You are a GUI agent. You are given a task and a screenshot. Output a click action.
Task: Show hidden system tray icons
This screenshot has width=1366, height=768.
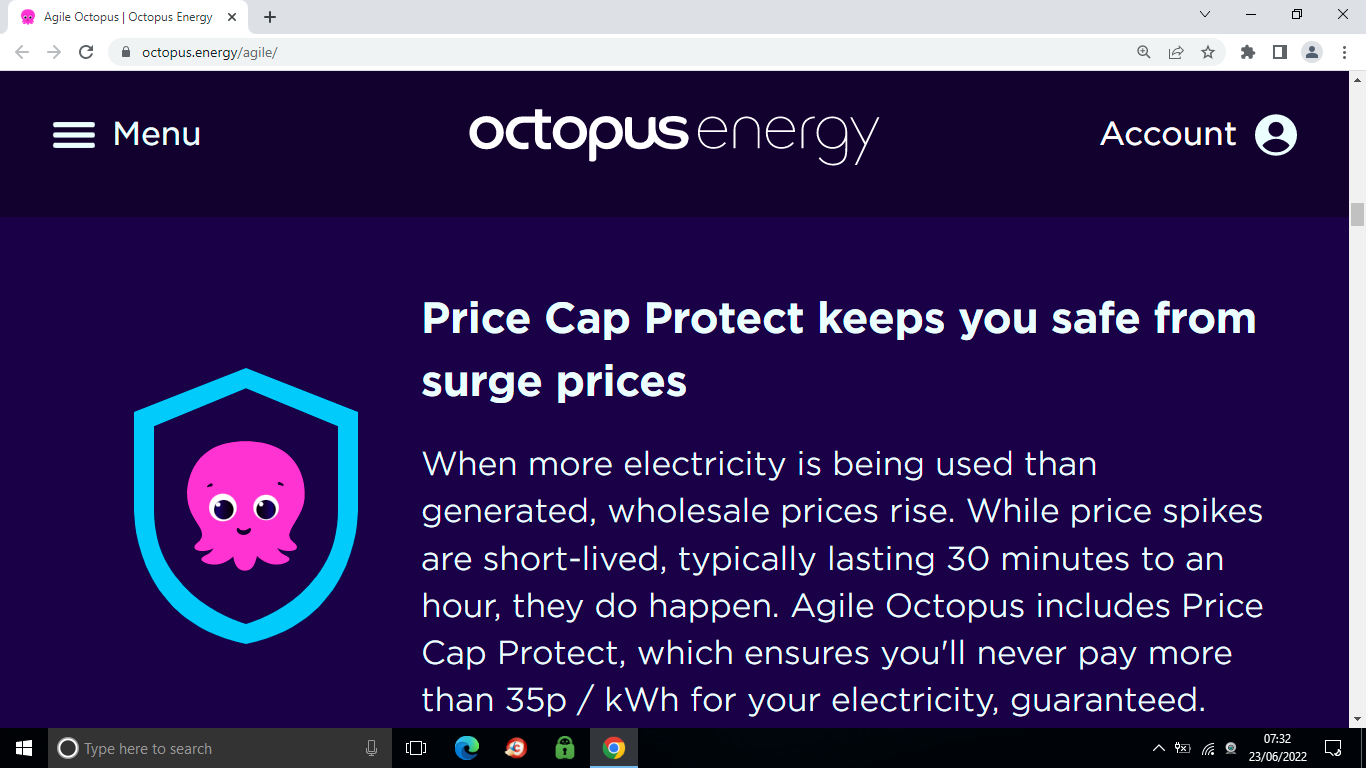pyautogui.click(x=1158, y=748)
